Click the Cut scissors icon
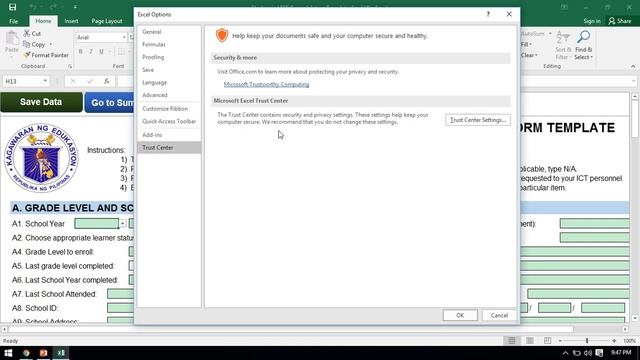The height and width of the screenshot is (360, 640). 27,33
